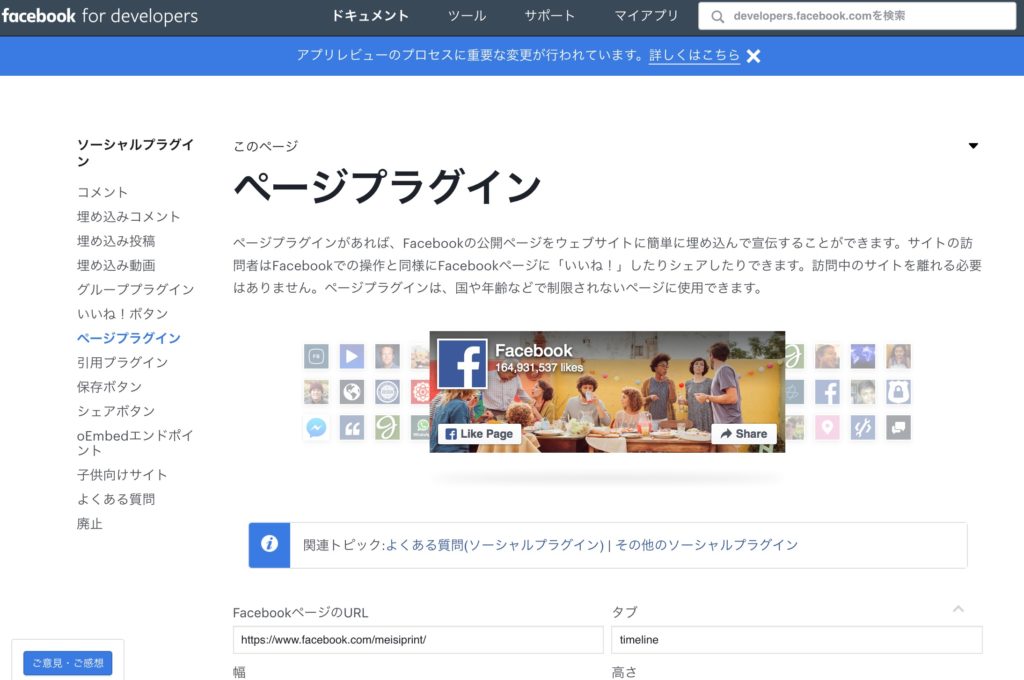Click the globe icon tile
Viewport: 1024px width, 680px height.
(351, 392)
